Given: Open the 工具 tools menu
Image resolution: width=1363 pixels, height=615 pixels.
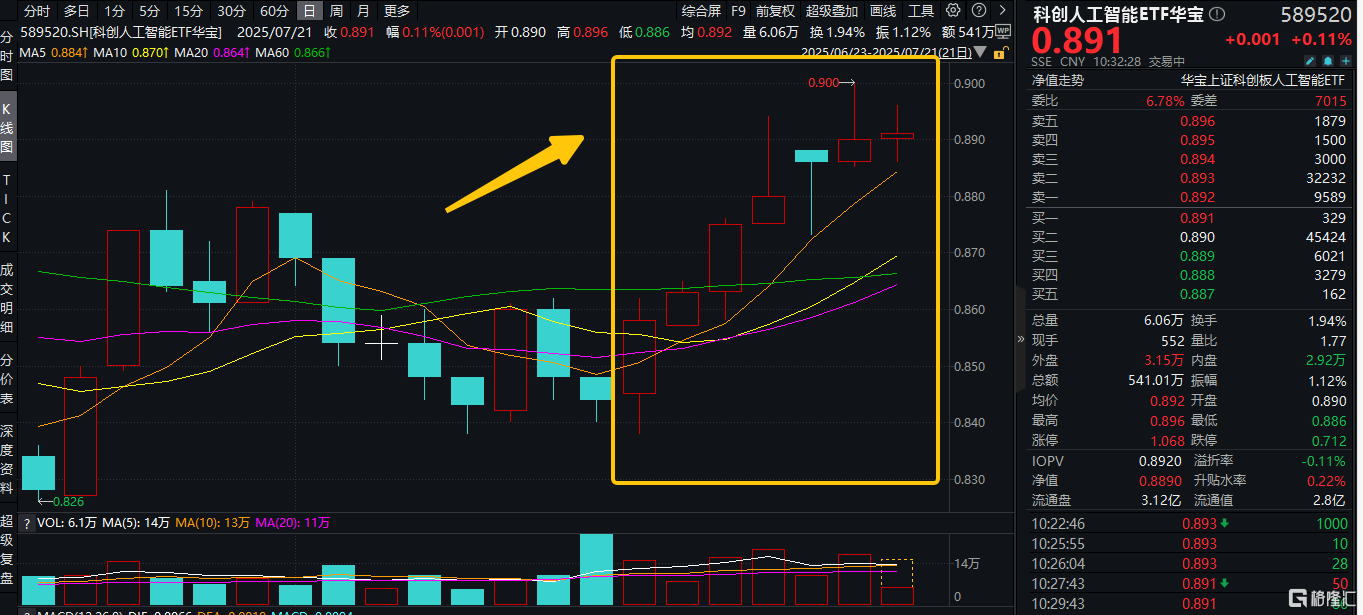Looking at the screenshot, I should [921, 11].
